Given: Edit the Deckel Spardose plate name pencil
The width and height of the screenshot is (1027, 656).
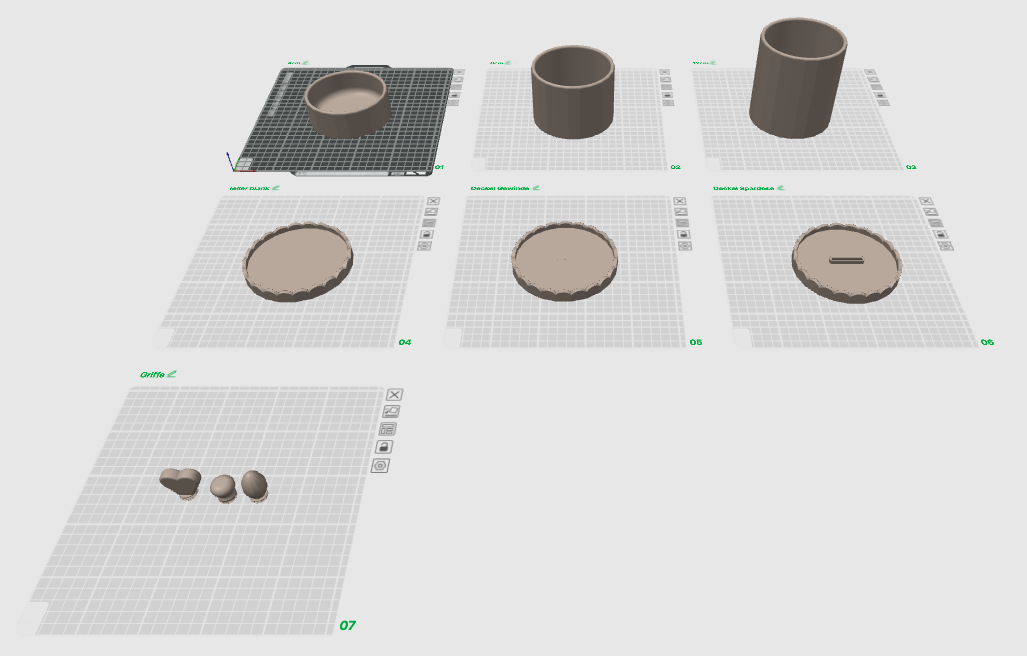Looking at the screenshot, I should 781,188.
